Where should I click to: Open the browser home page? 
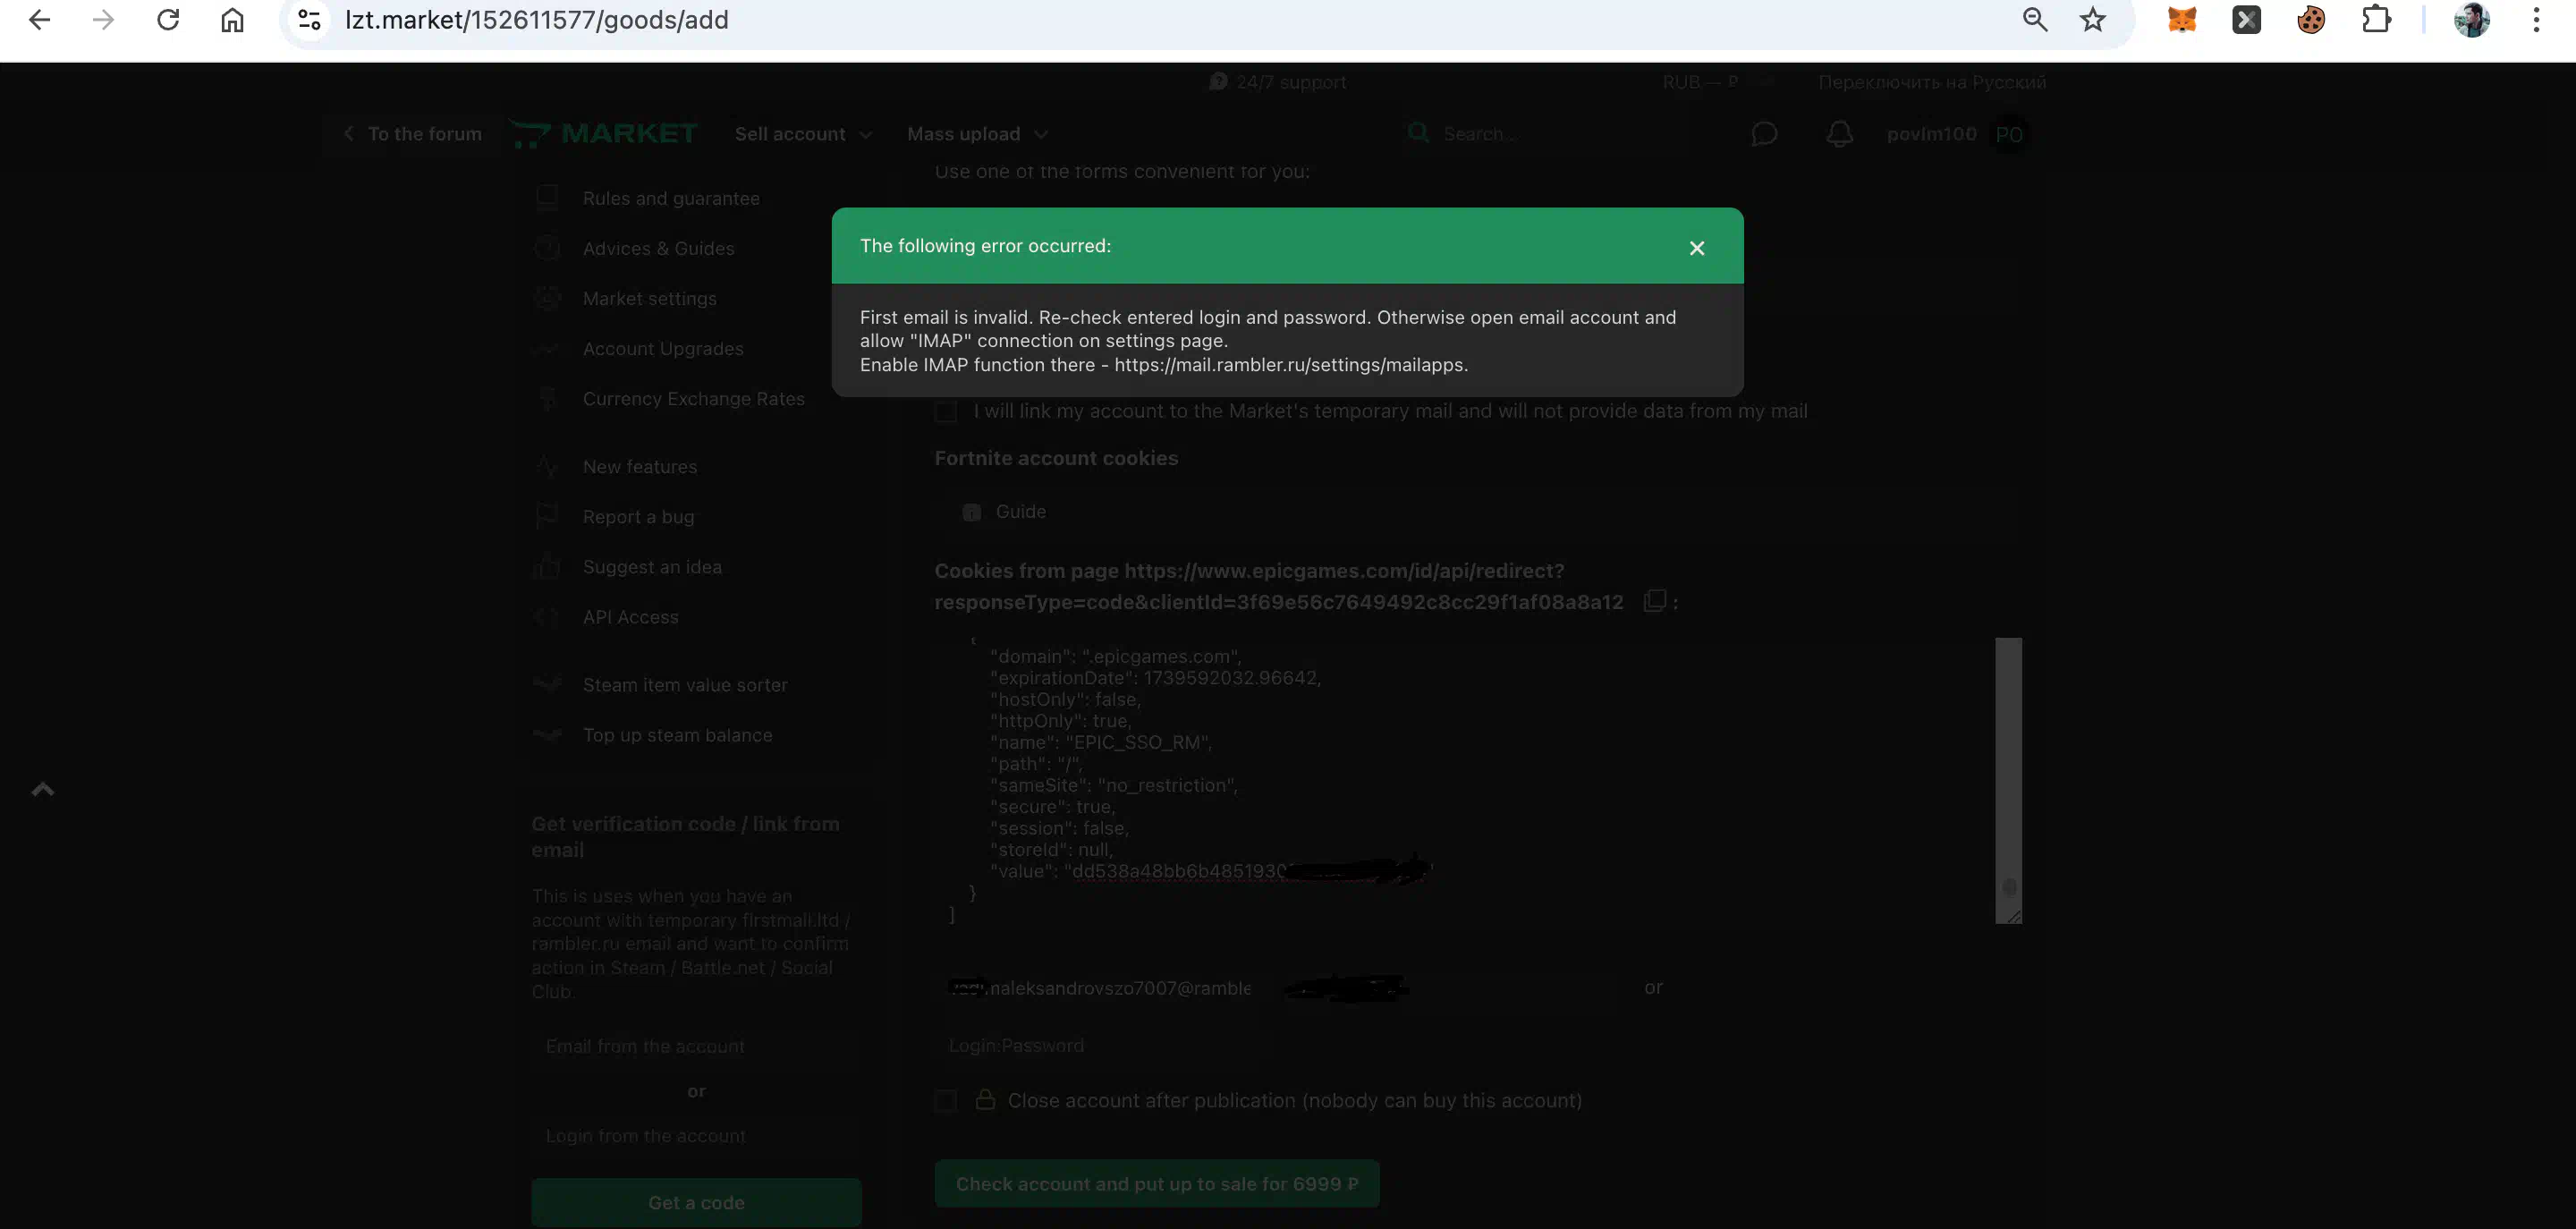coord(232,20)
